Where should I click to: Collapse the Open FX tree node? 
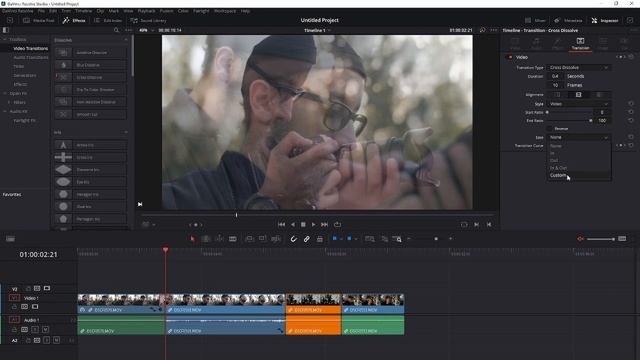pos(4,93)
